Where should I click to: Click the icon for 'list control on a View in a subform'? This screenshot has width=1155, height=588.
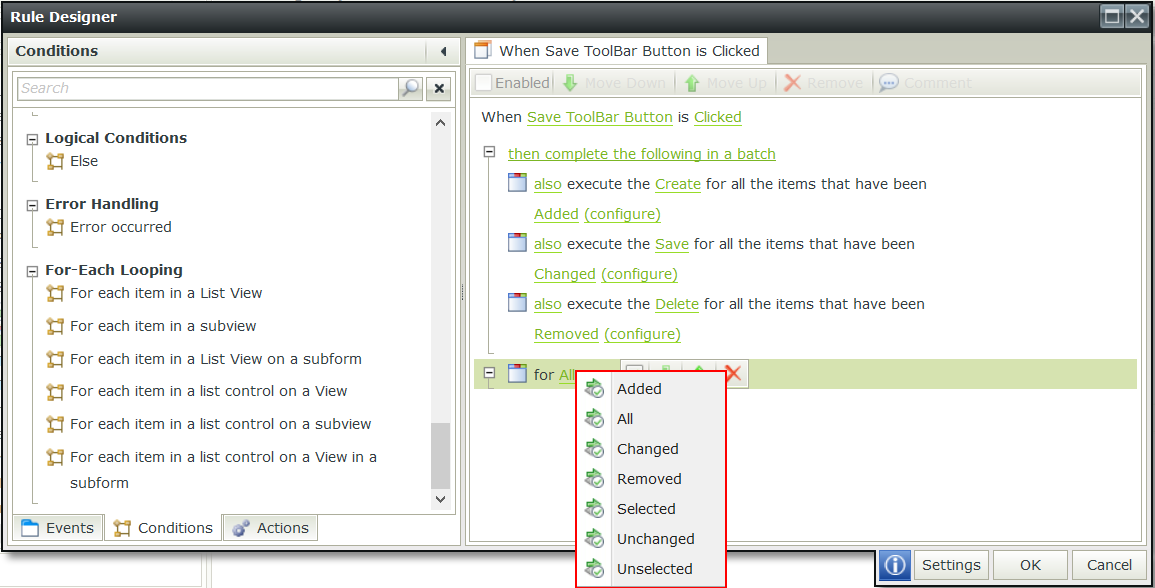coord(55,457)
